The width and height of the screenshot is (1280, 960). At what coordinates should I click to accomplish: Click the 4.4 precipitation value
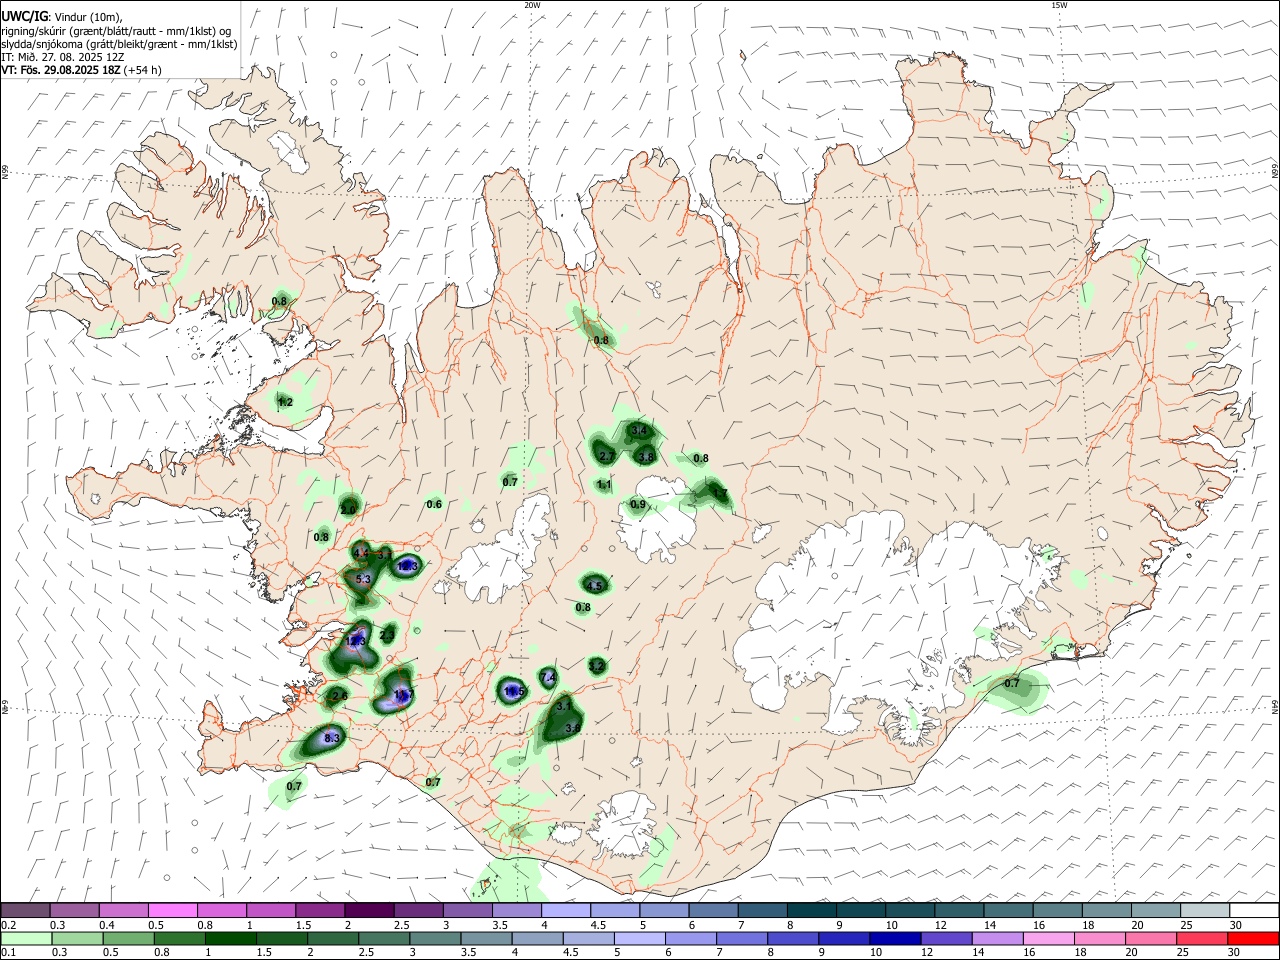click(x=361, y=553)
